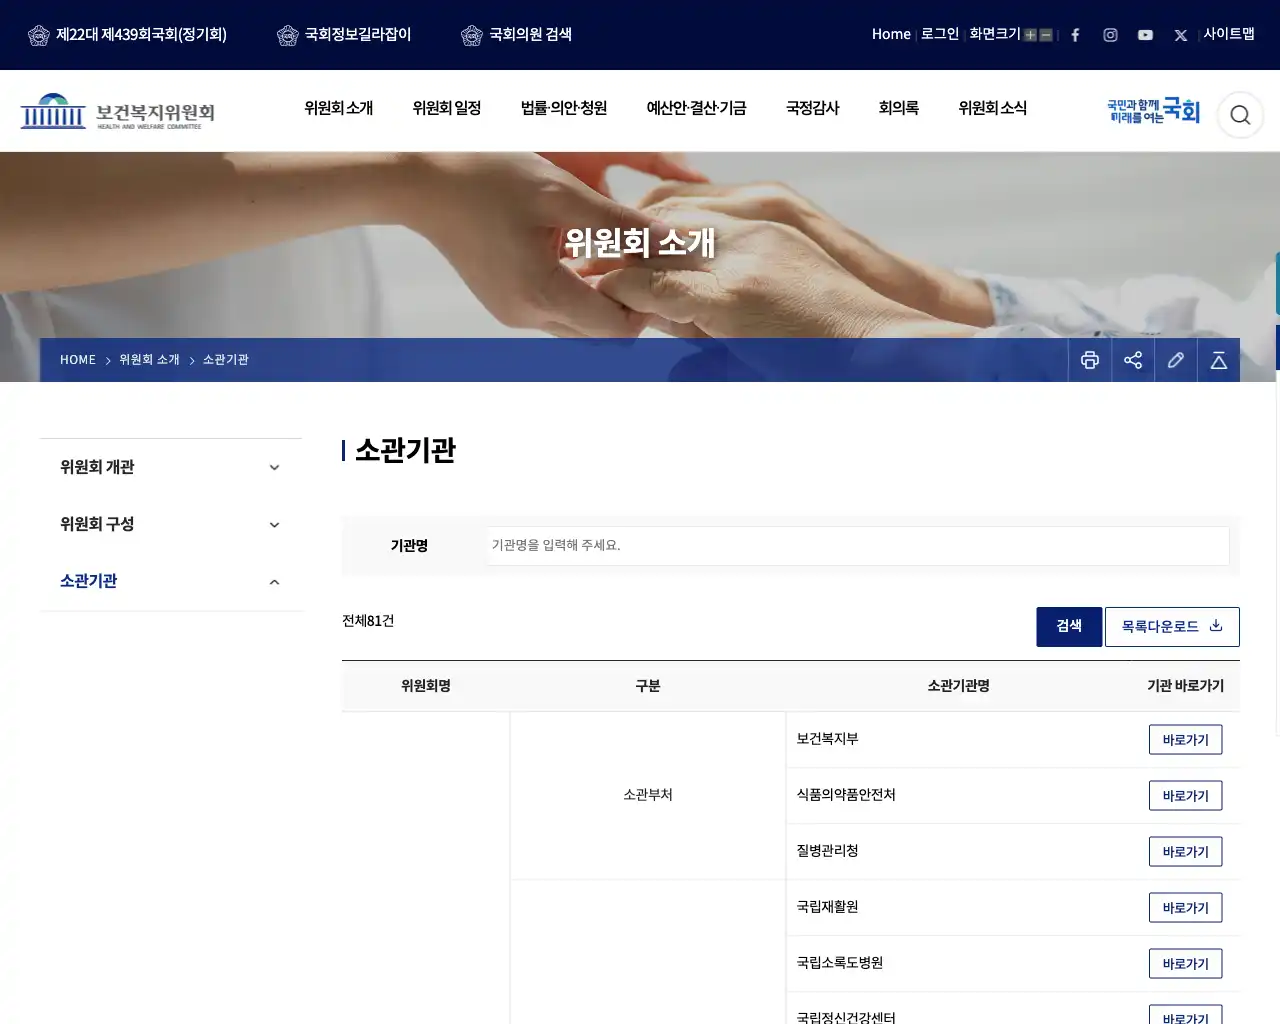Click the emblem icon beside 국회의원 검색
The image size is (1280, 1024).
click(x=472, y=36)
